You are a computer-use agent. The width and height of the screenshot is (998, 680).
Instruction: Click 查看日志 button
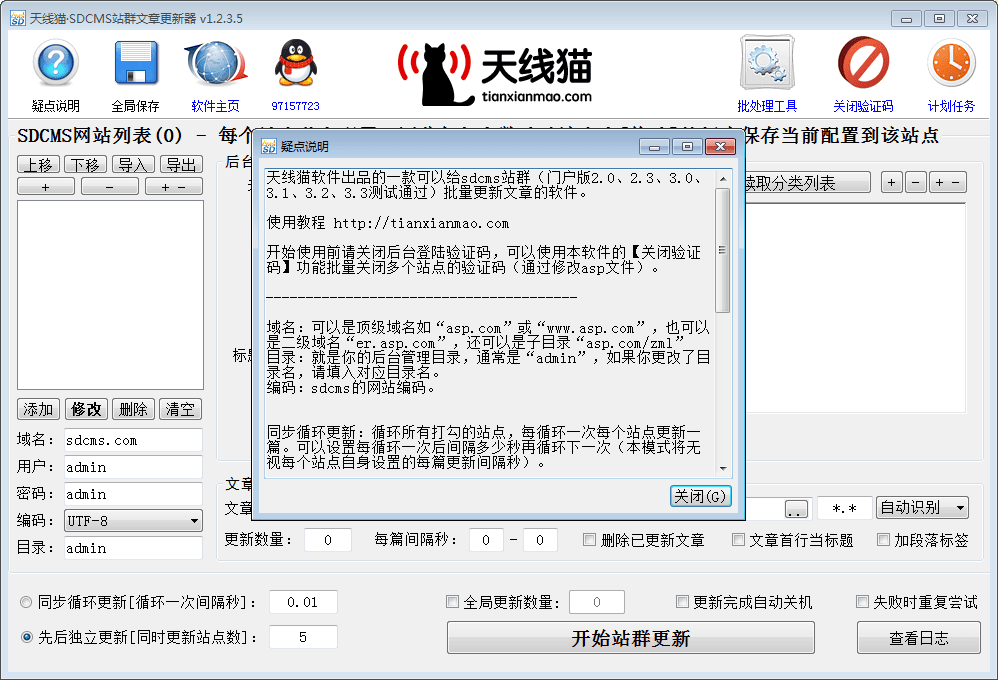[918, 638]
